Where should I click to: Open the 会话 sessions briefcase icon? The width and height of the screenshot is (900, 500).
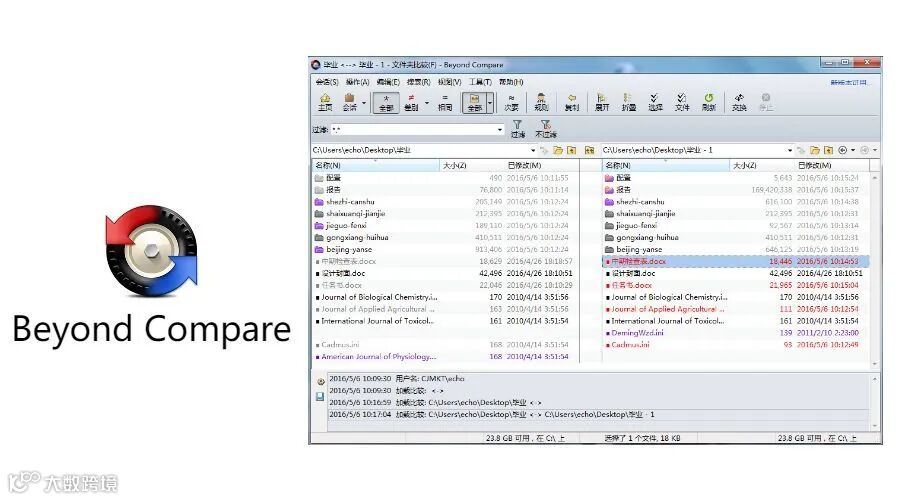[x=349, y=102]
